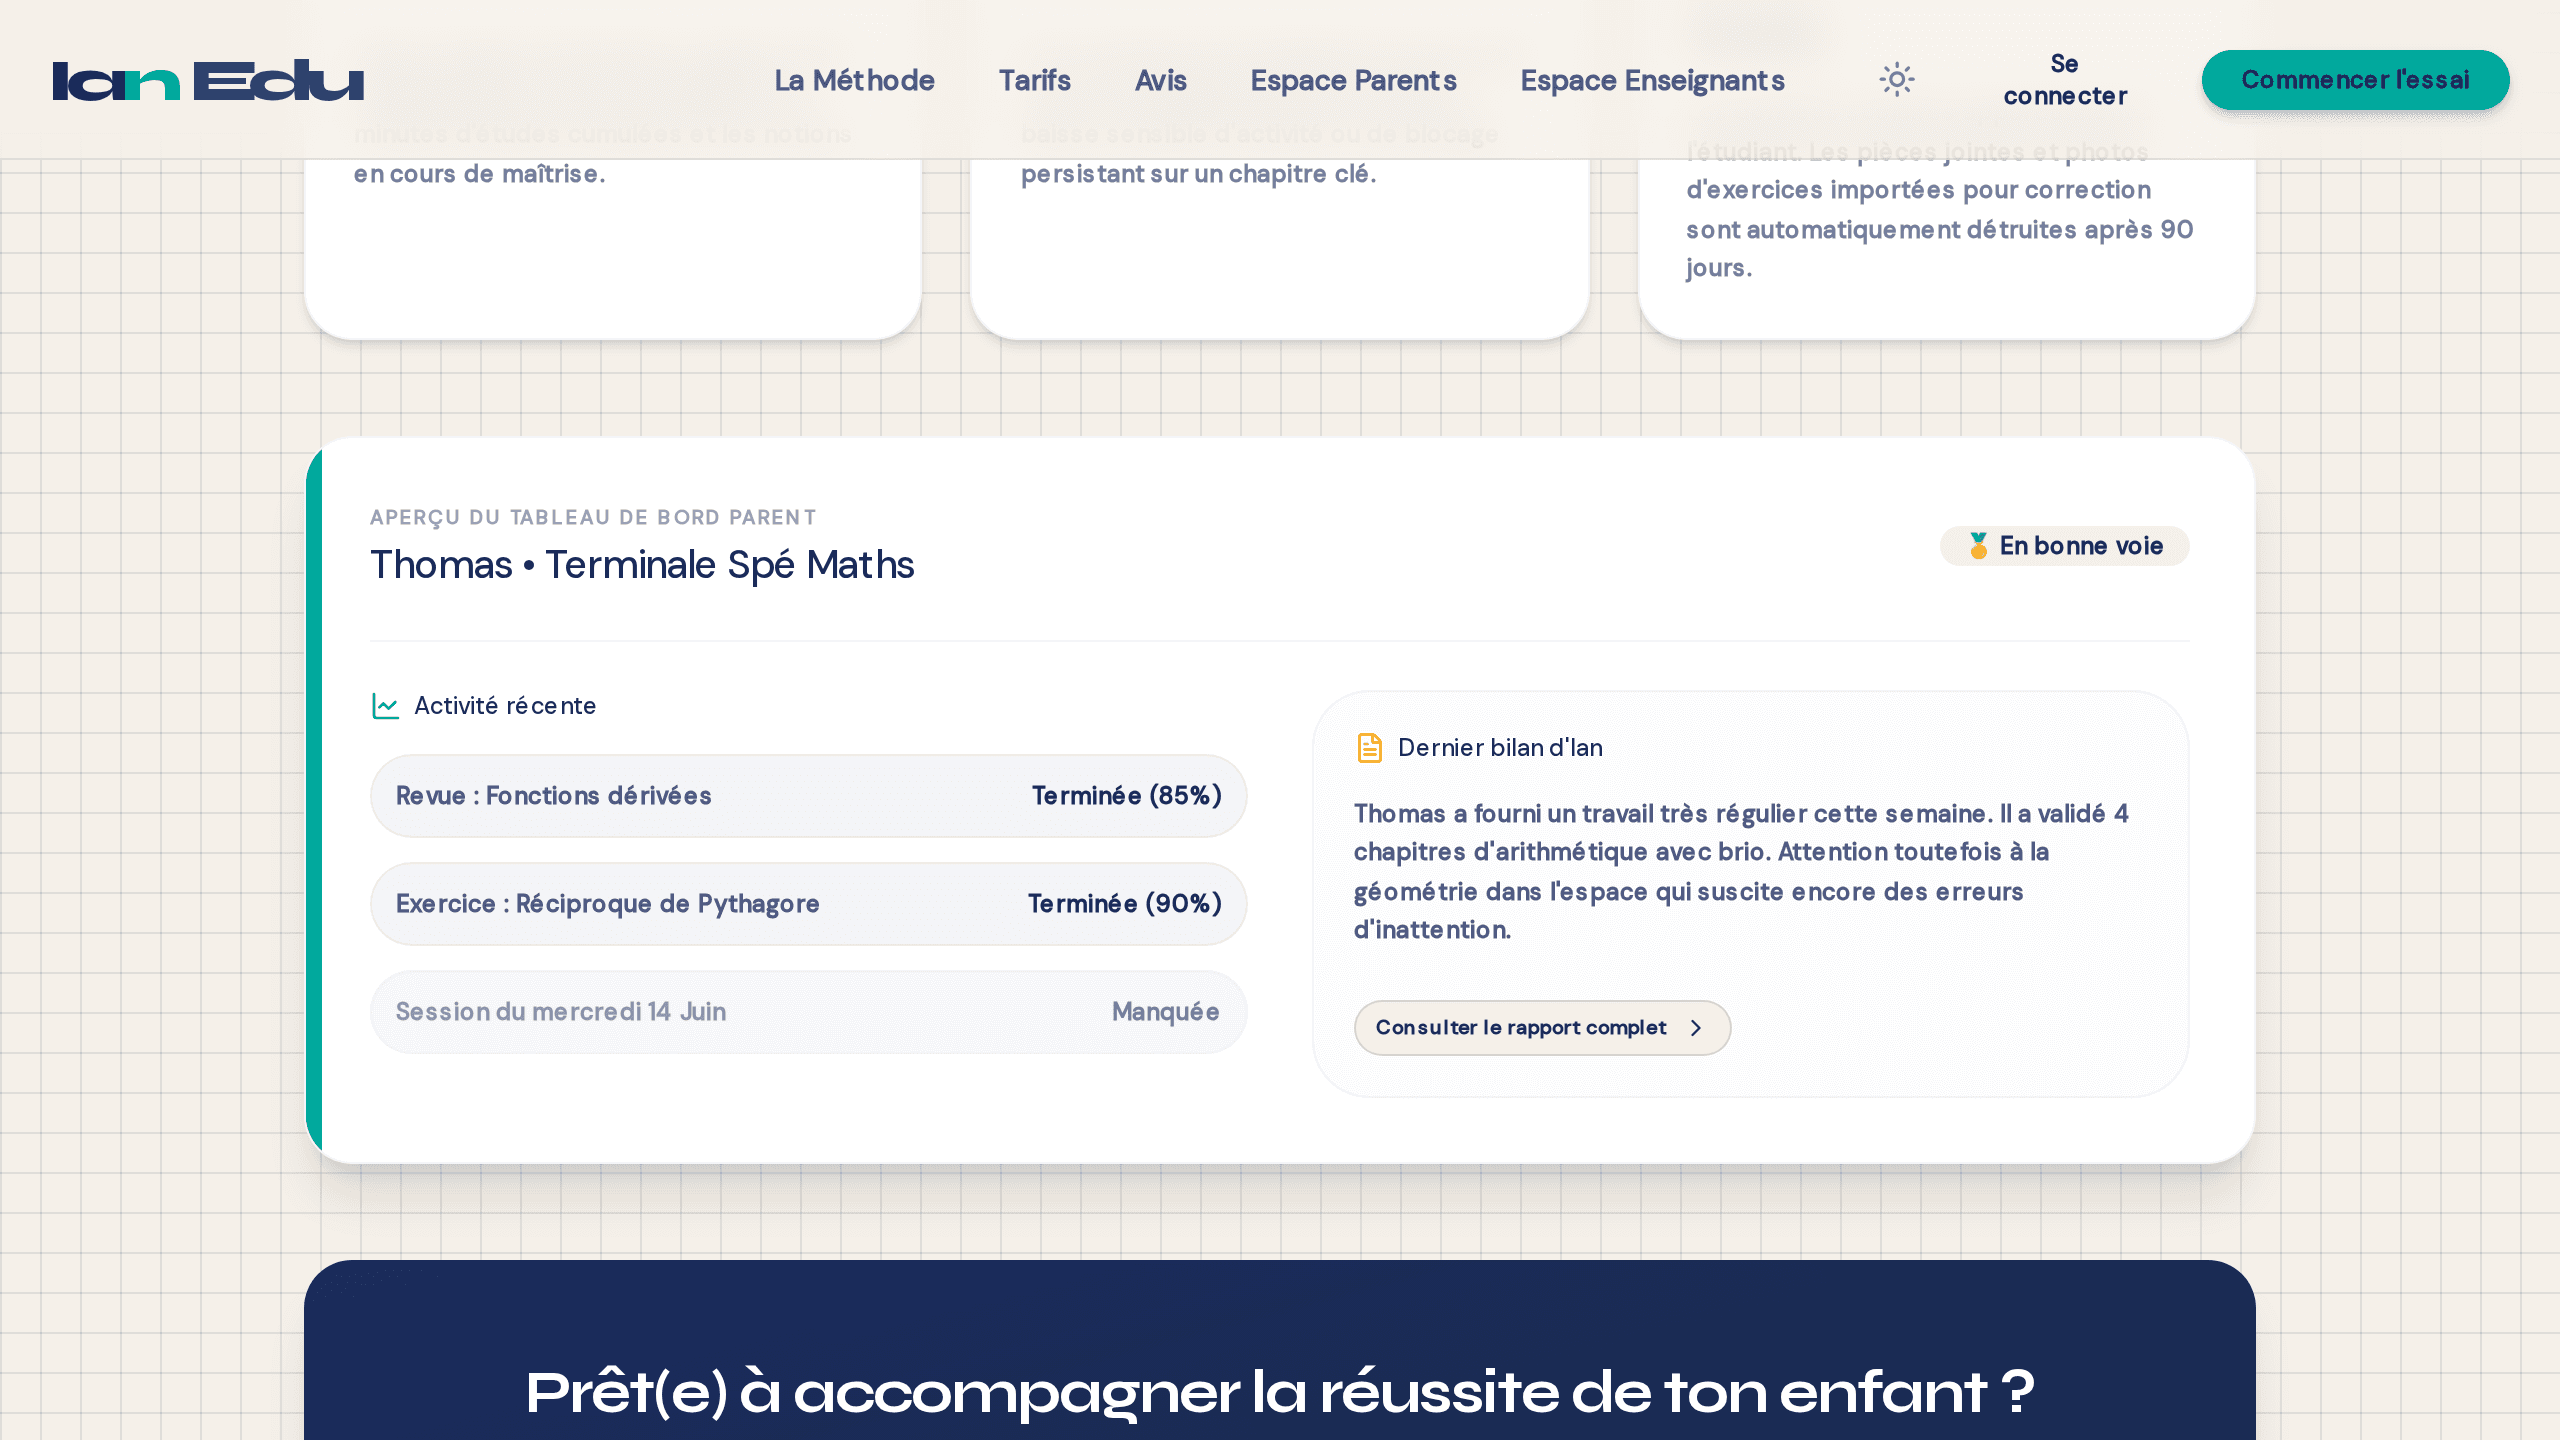2560x1440 pixels.
Task: Click Commencer l'essai button
Action: click(x=2355, y=80)
